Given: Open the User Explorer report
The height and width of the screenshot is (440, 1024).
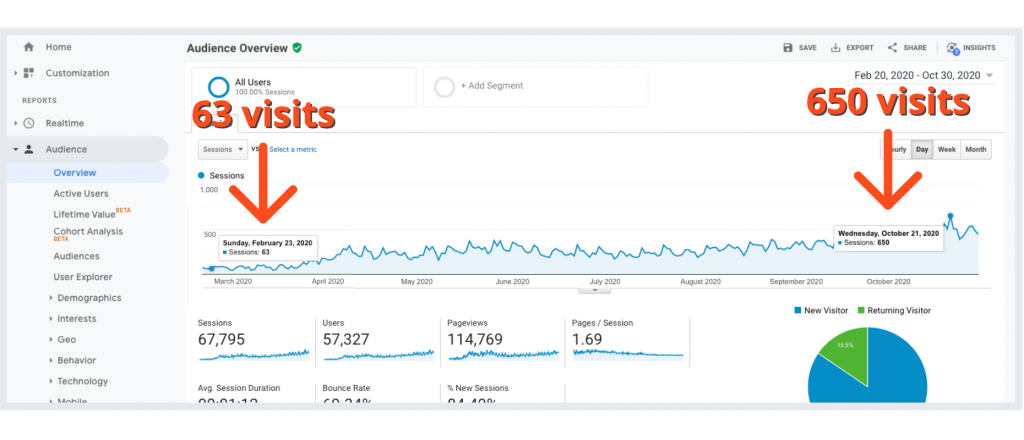Looking at the screenshot, I should click(83, 277).
